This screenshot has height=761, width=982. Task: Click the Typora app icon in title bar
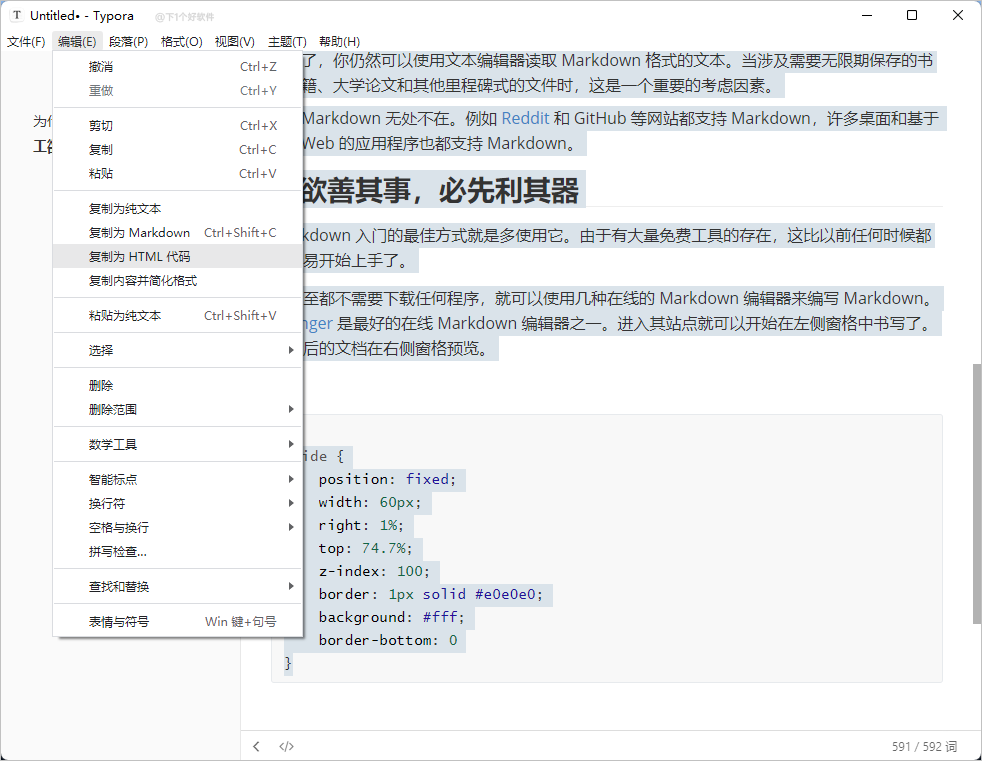pyautogui.click(x=17, y=16)
